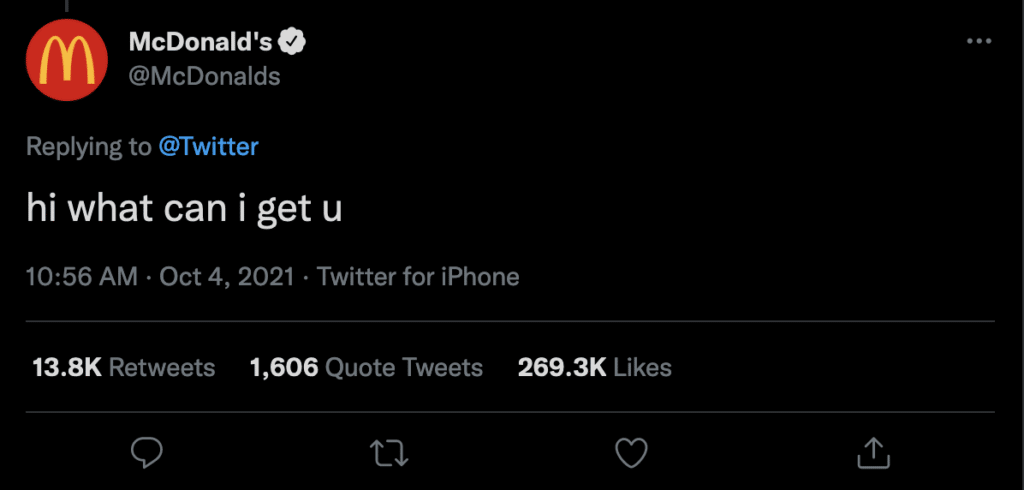
Task: Click the "Replying to" label
Action: [88, 146]
